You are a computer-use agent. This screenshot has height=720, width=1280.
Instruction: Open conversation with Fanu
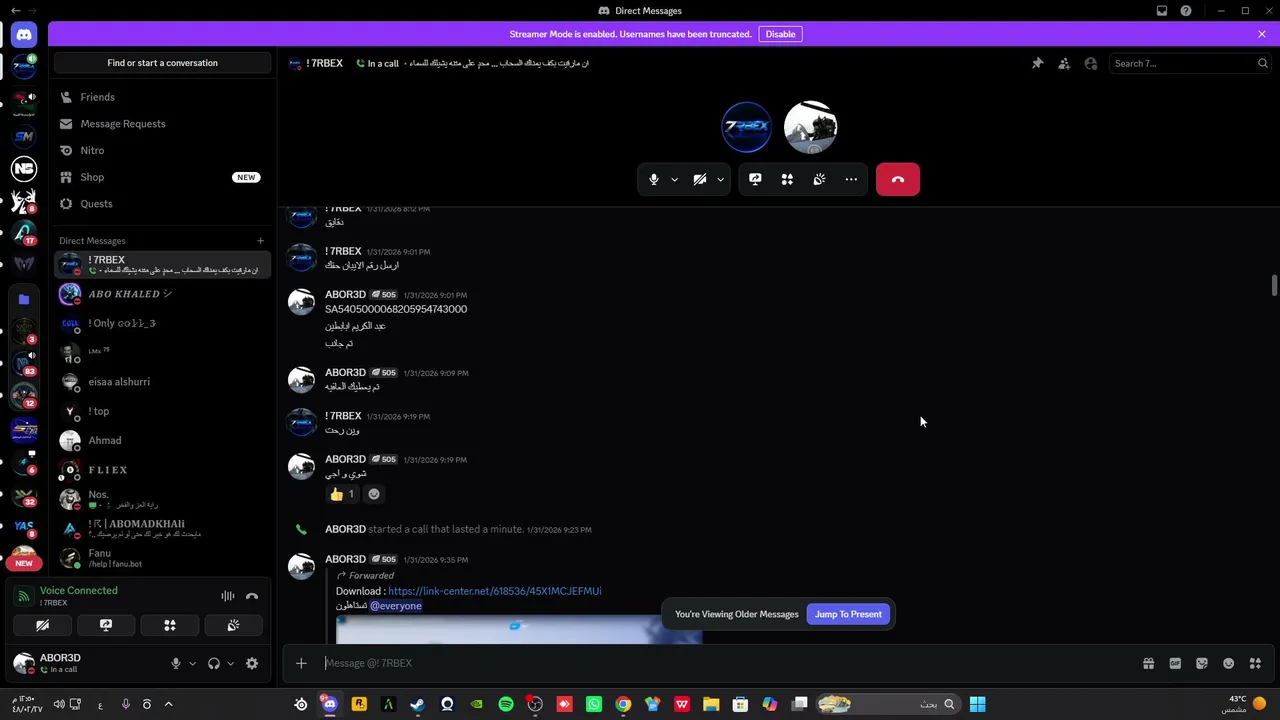pyautogui.click(x=163, y=558)
